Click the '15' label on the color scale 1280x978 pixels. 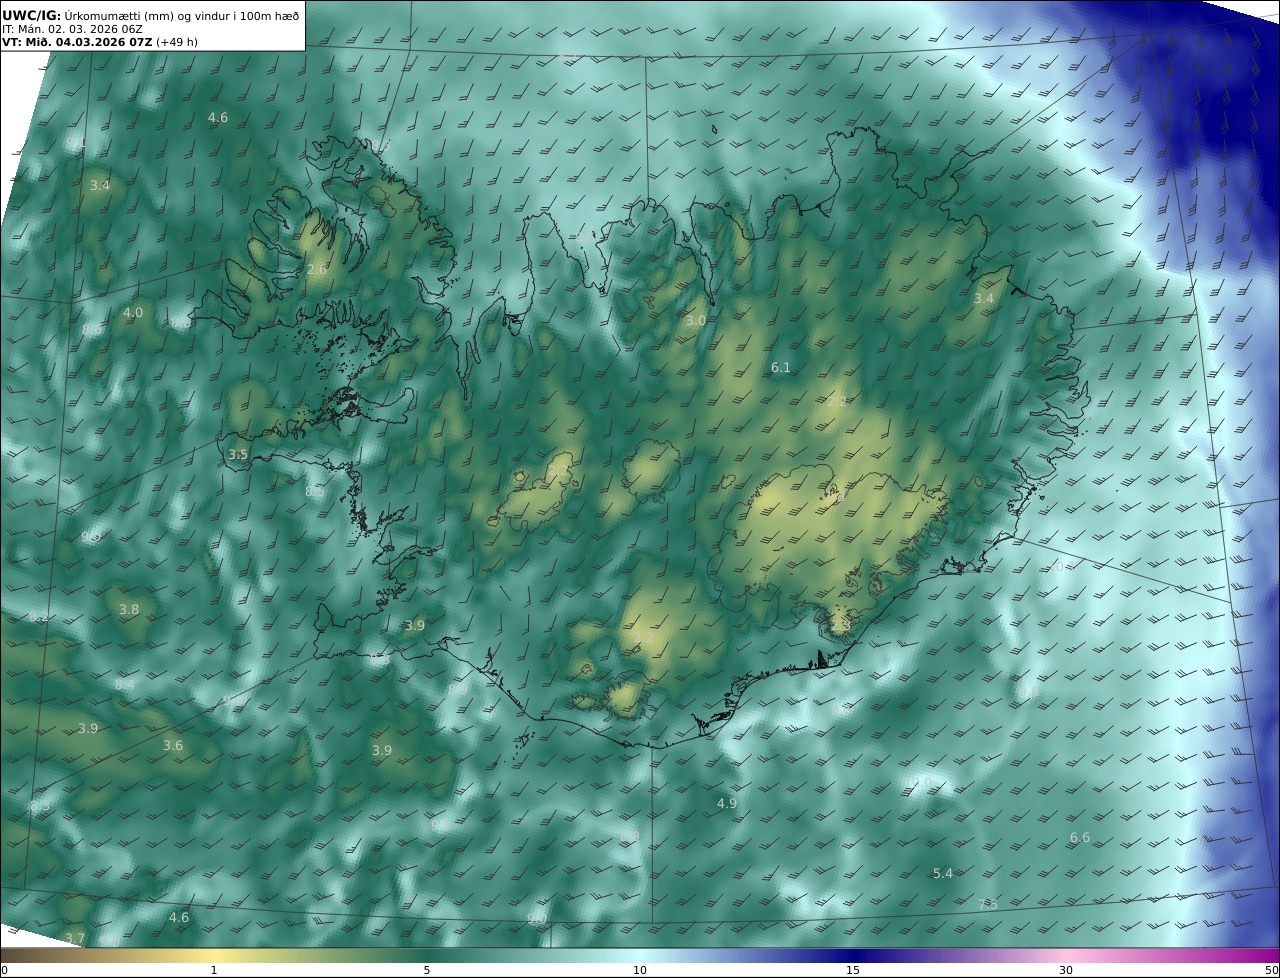click(x=853, y=970)
